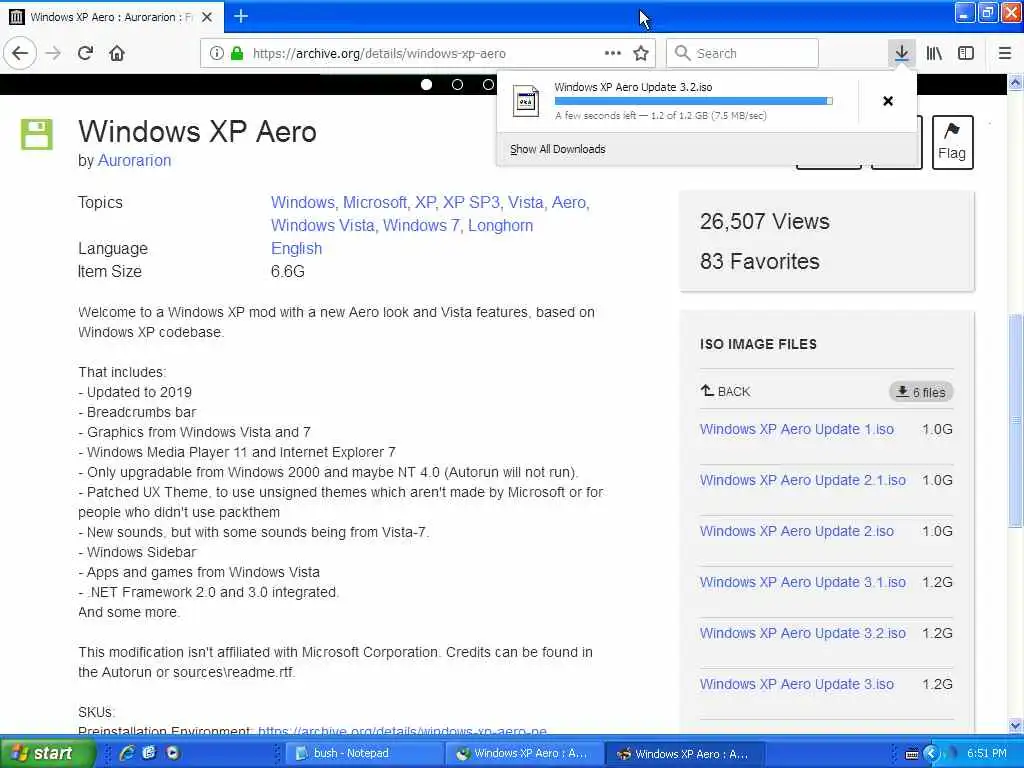Download Windows XP Aero Update 2.iso
This screenshot has height=768, width=1024.
click(x=797, y=531)
